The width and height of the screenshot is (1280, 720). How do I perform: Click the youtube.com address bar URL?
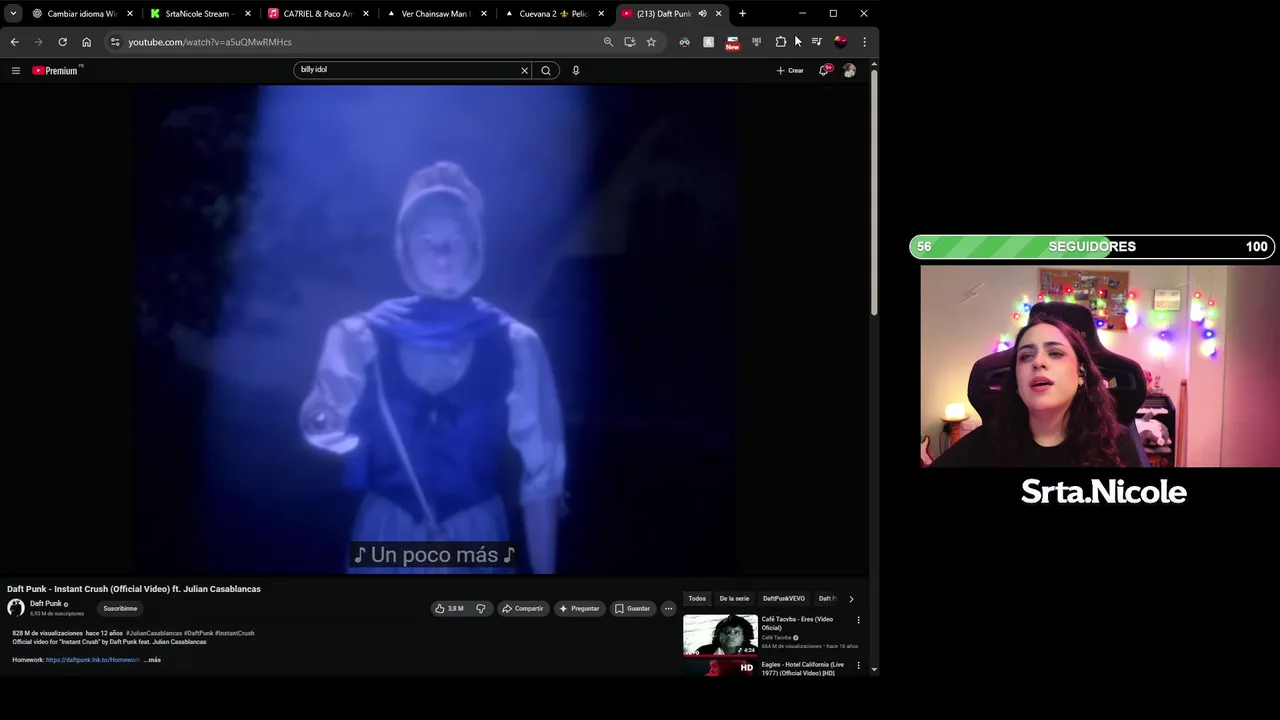(x=210, y=42)
